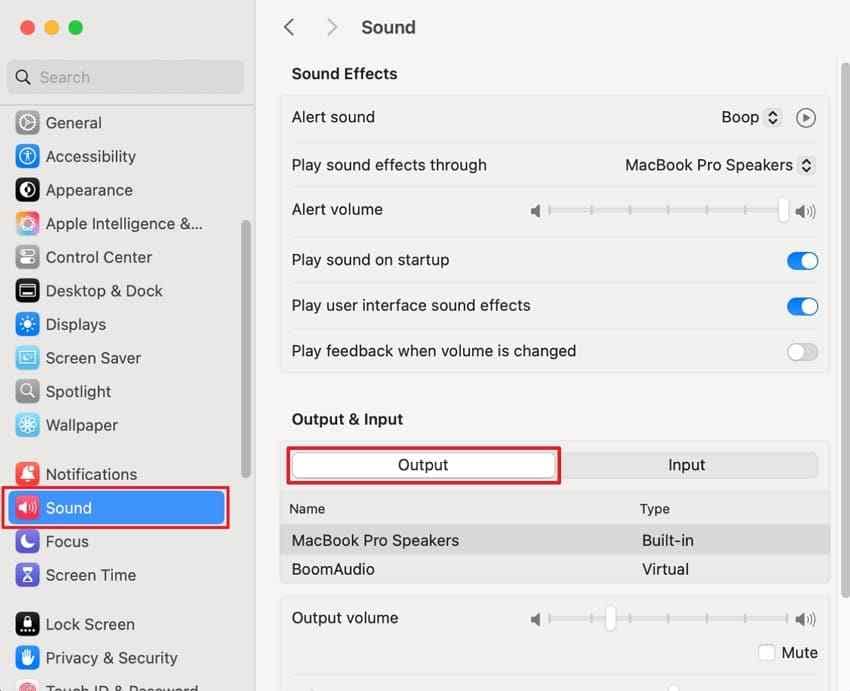Click the main pane scrollbar
The height and width of the screenshot is (691, 850).
(x=845, y=331)
